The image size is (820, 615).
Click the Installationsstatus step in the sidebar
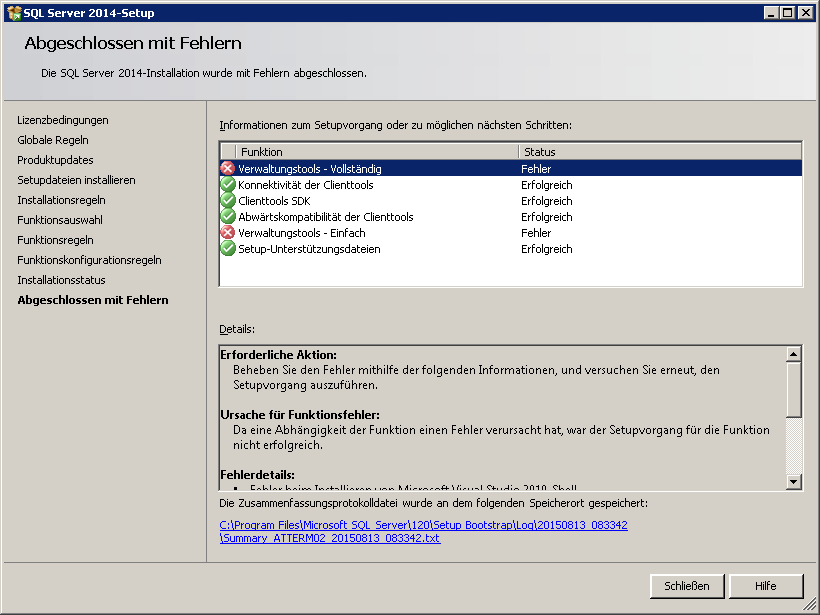click(x=61, y=280)
